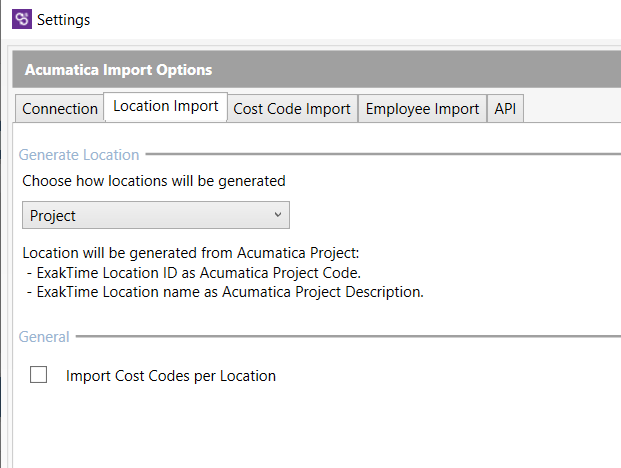Select the Location Import tab

[x=166, y=106]
